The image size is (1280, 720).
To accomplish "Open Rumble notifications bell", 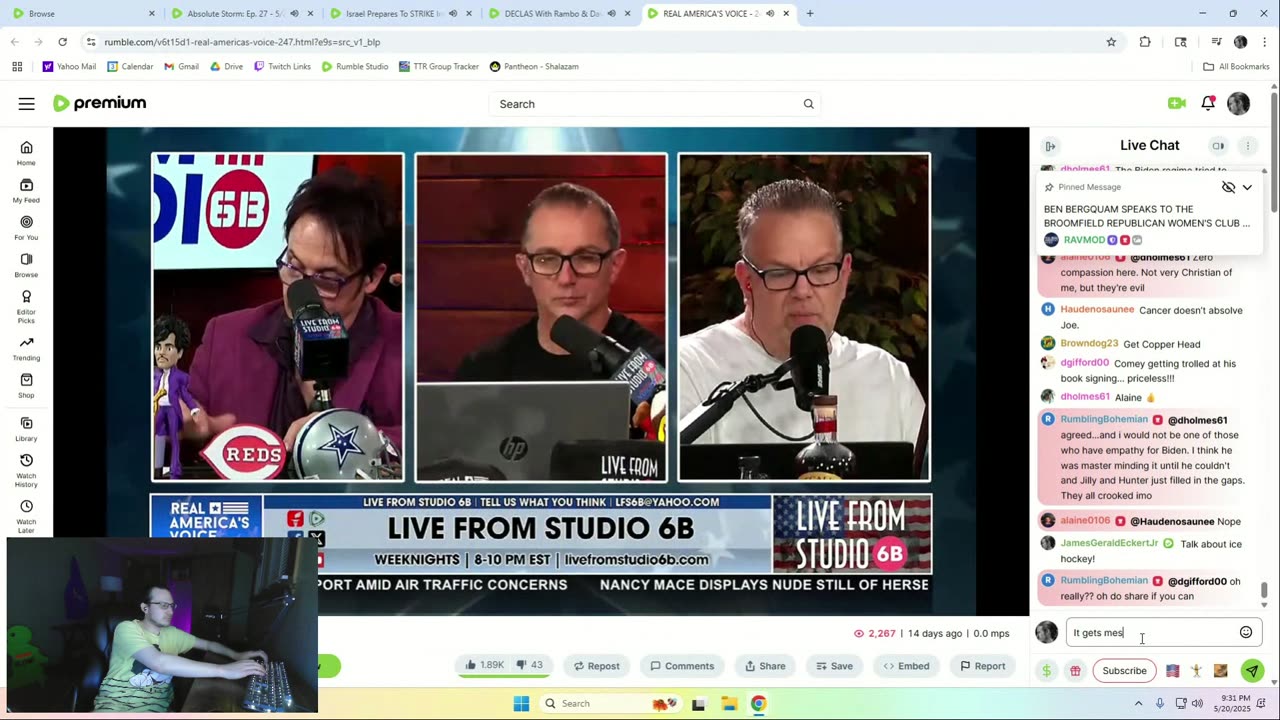I will coord(1208,103).
